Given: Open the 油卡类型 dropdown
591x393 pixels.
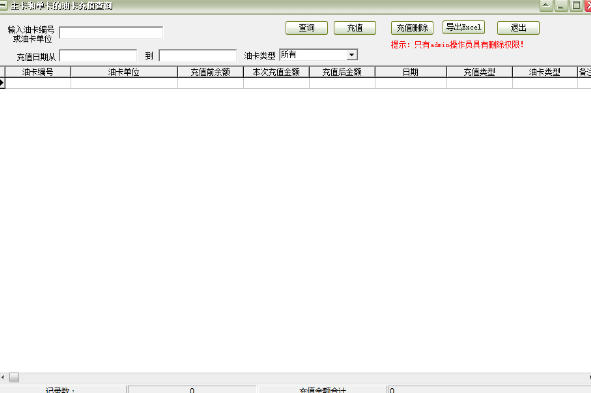Looking at the screenshot, I should 352,55.
